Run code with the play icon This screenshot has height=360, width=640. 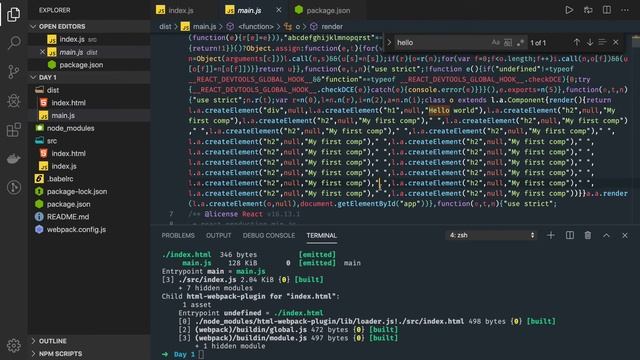(569, 10)
